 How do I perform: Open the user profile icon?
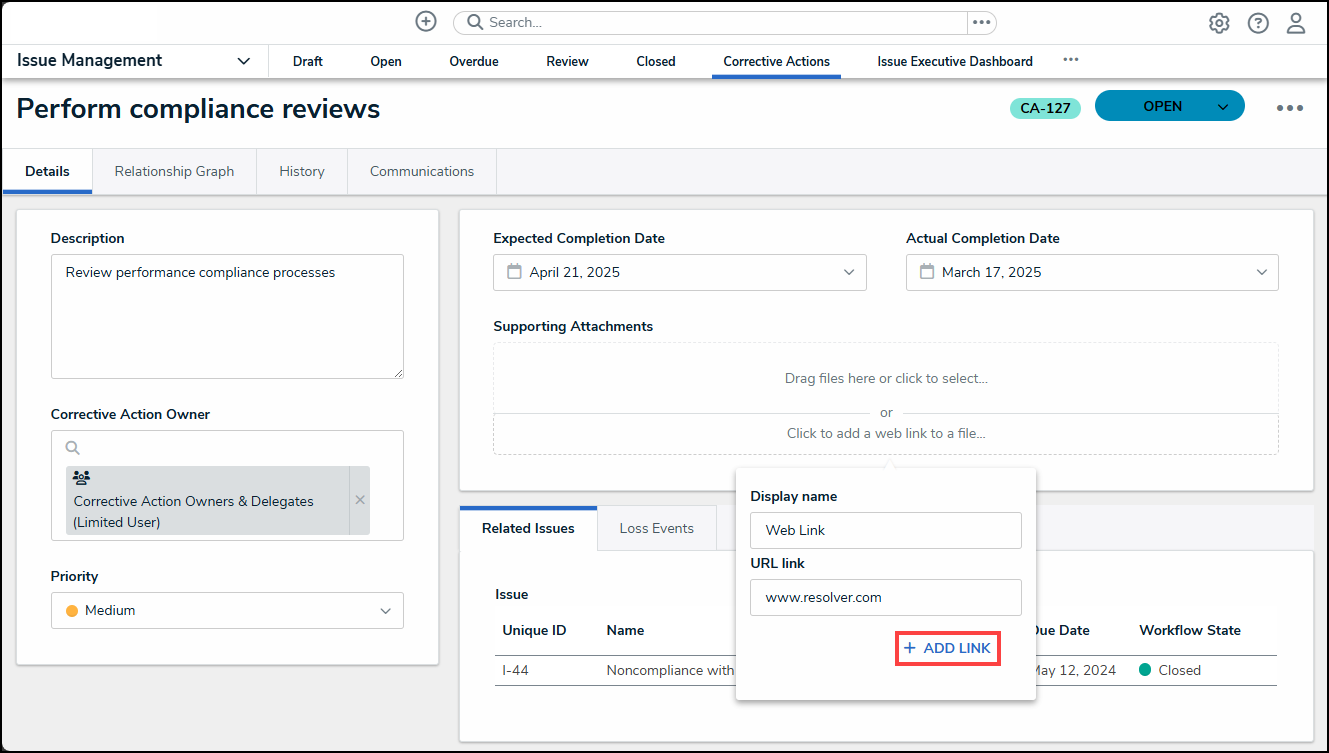[x=1295, y=23]
